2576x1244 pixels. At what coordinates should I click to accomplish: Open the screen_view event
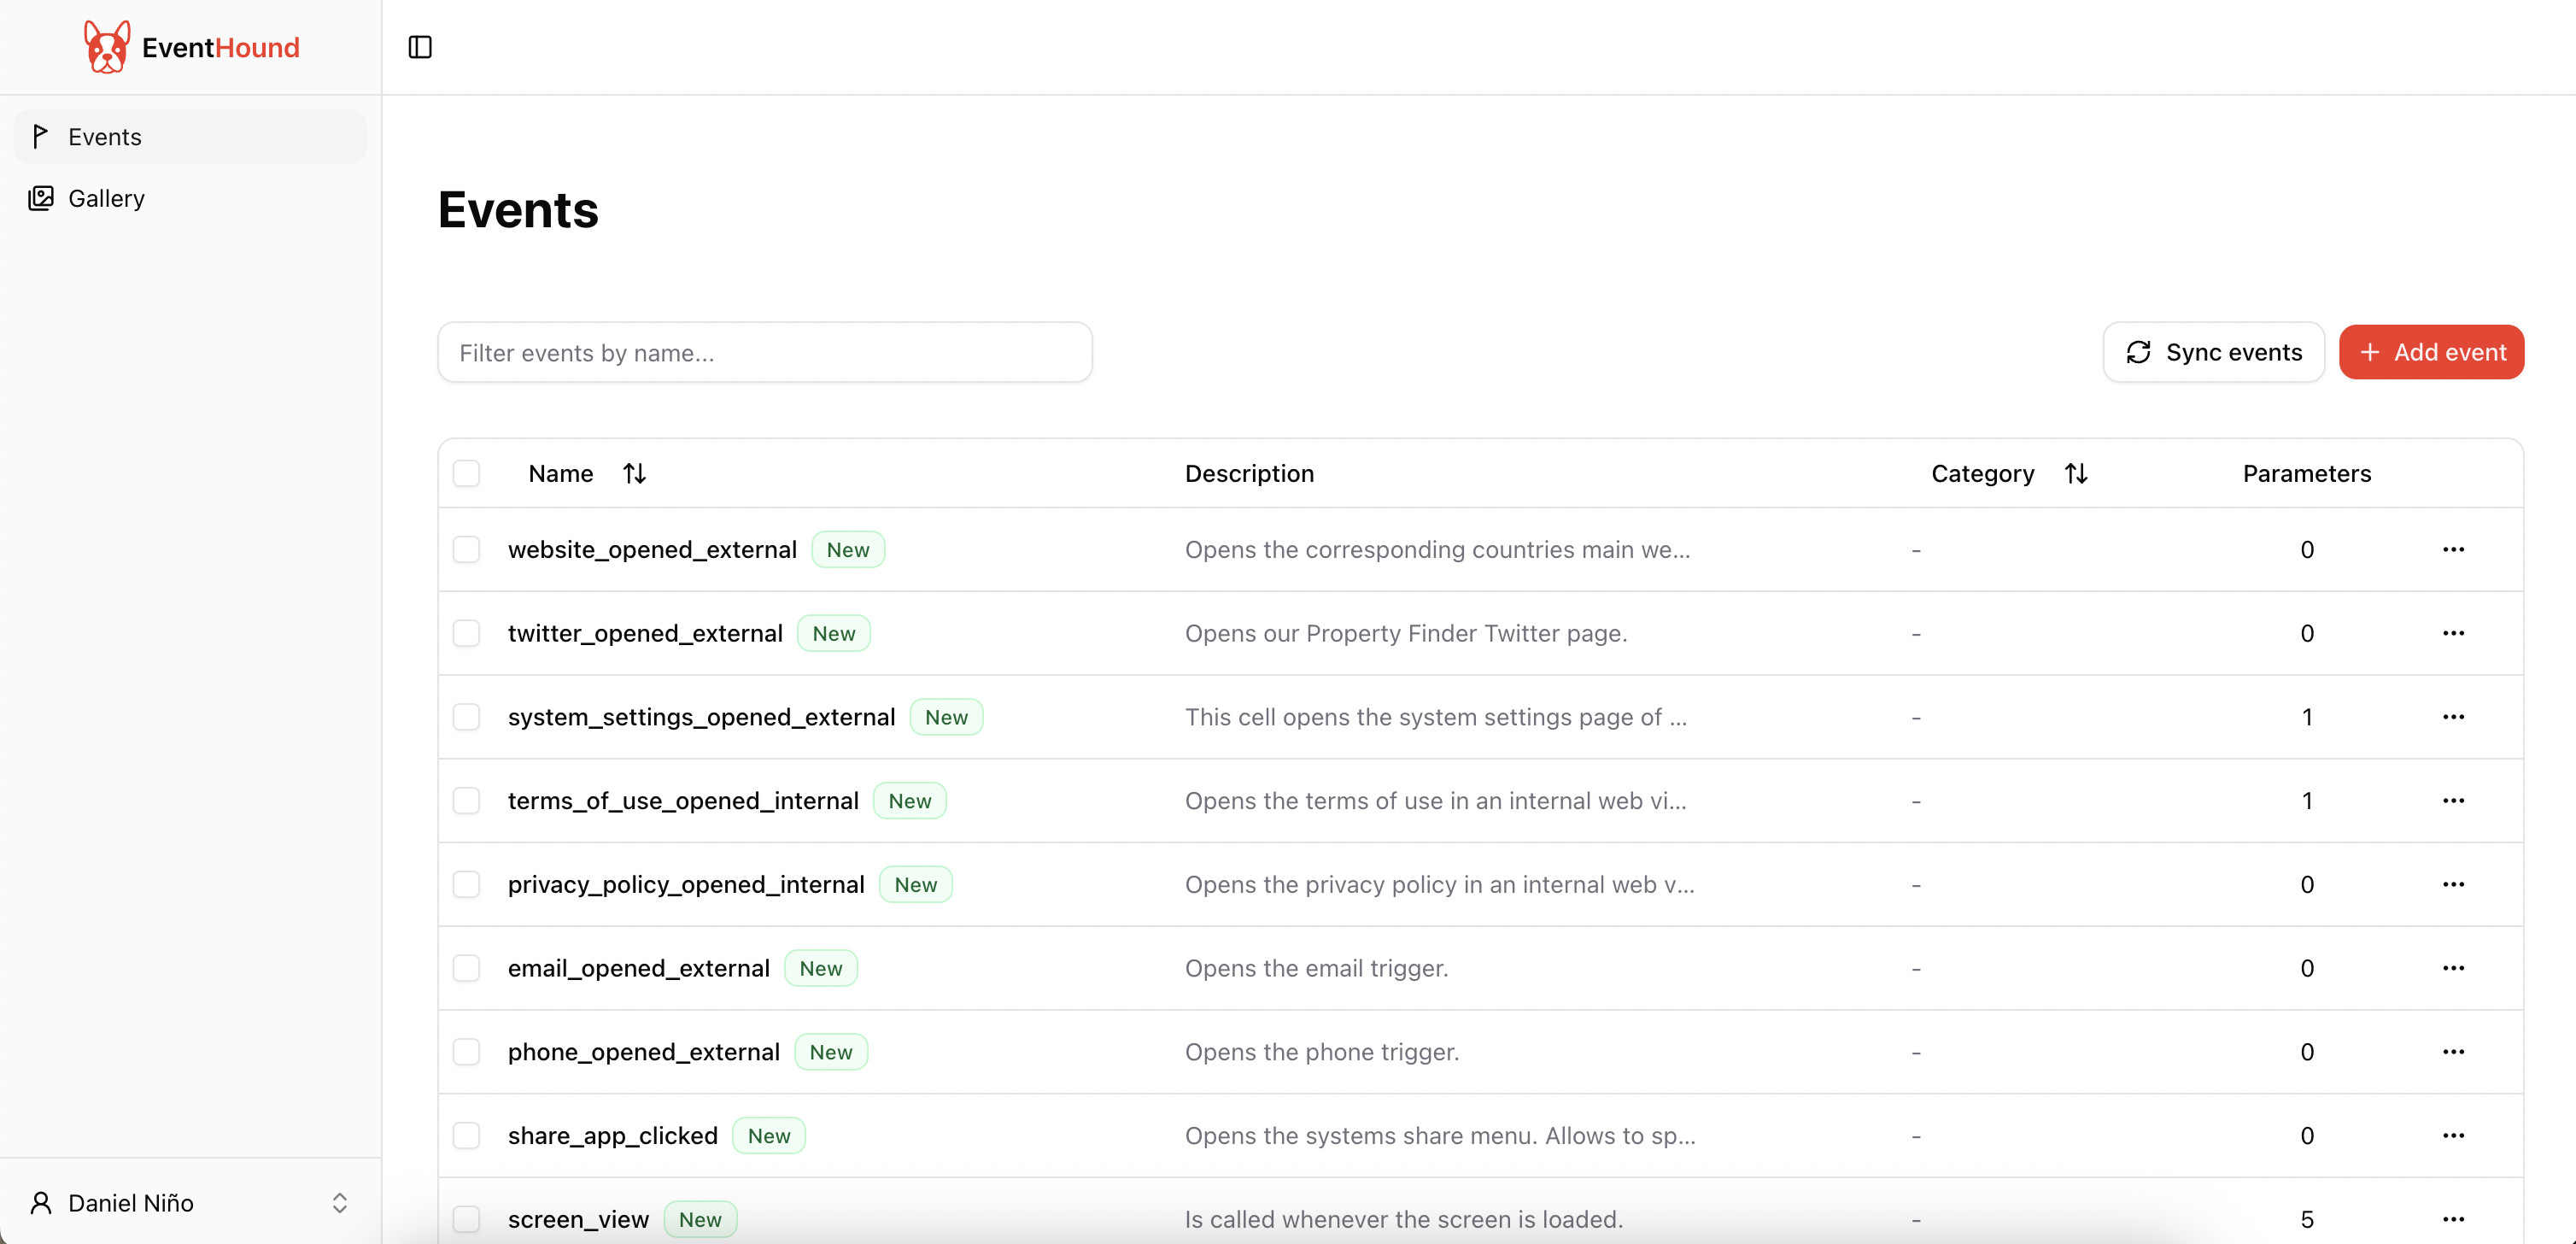point(578,1220)
